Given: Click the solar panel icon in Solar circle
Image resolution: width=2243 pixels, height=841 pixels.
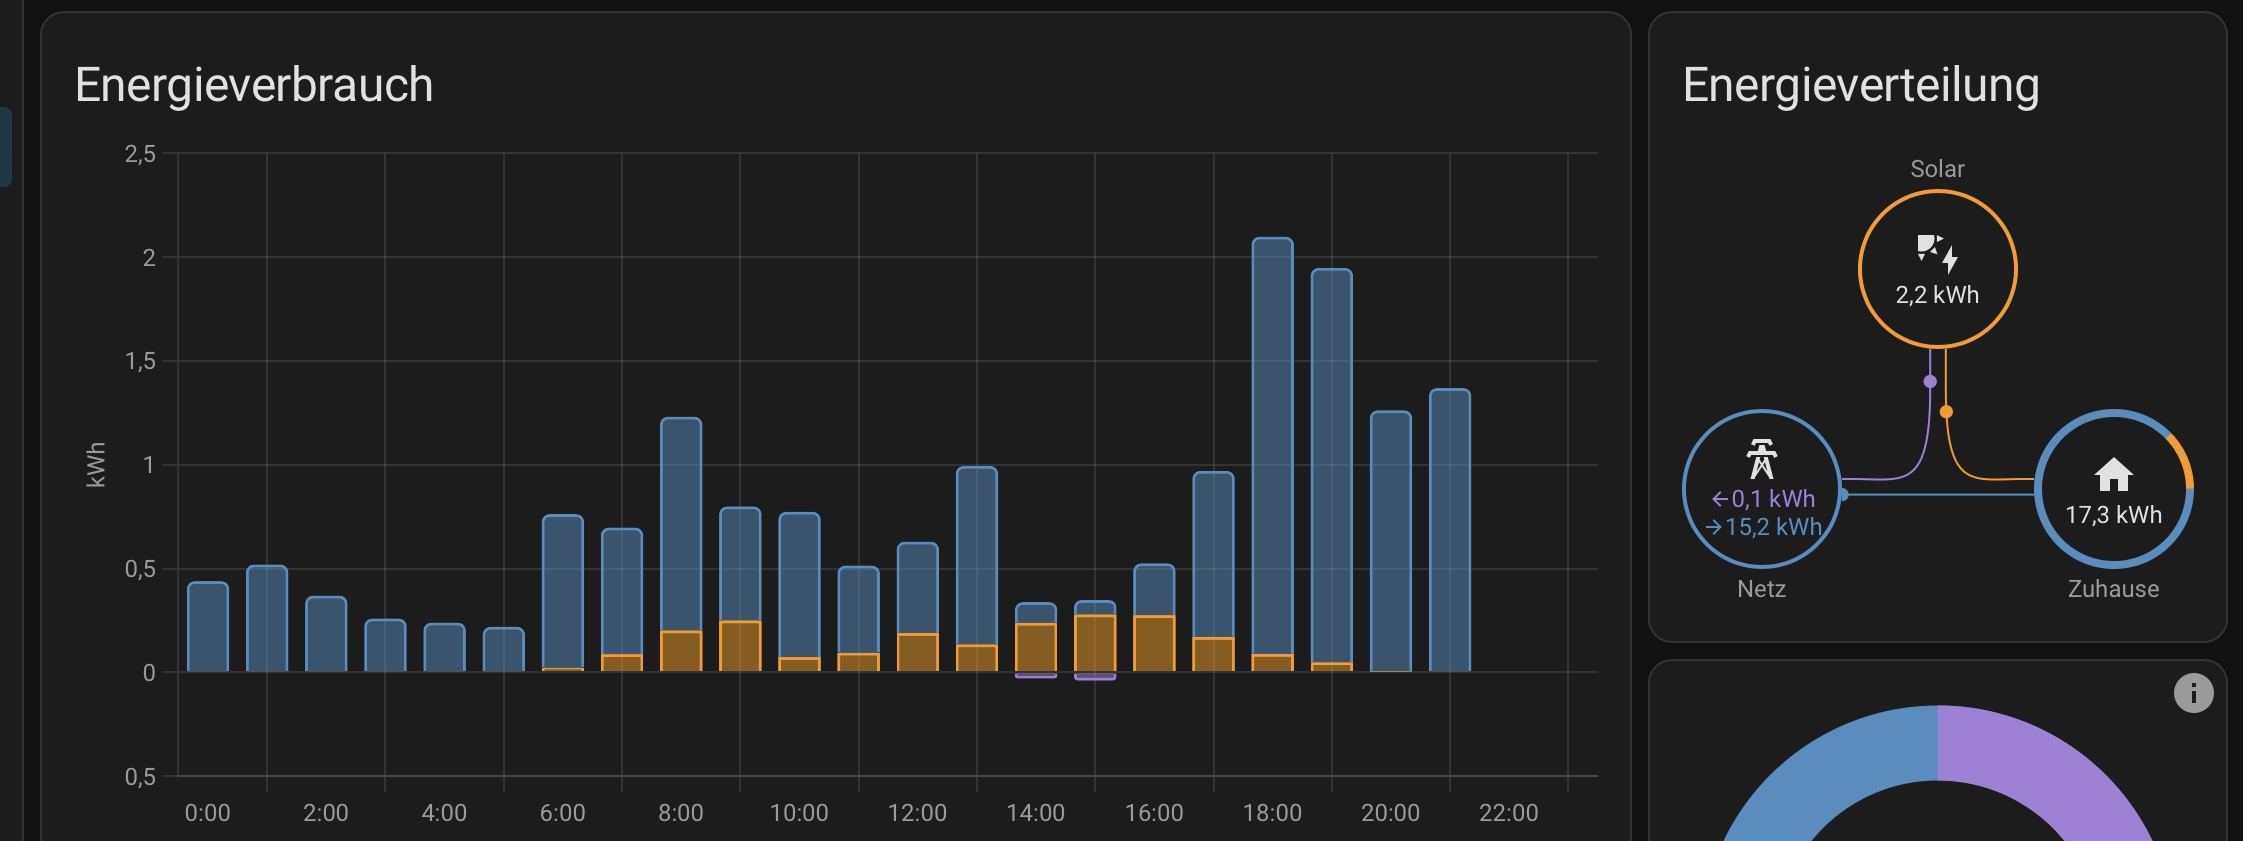Looking at the screenshot, I should pyautogui.click(x=1937, y=254).
